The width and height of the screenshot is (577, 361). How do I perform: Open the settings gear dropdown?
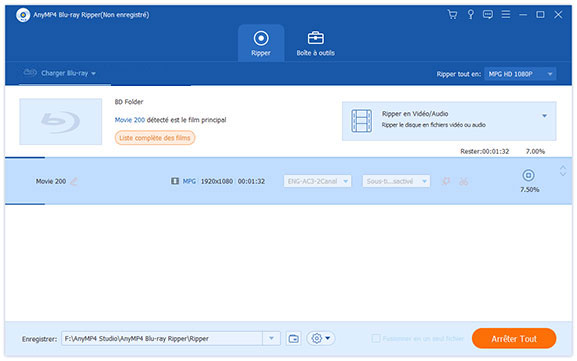pos(321,339)
